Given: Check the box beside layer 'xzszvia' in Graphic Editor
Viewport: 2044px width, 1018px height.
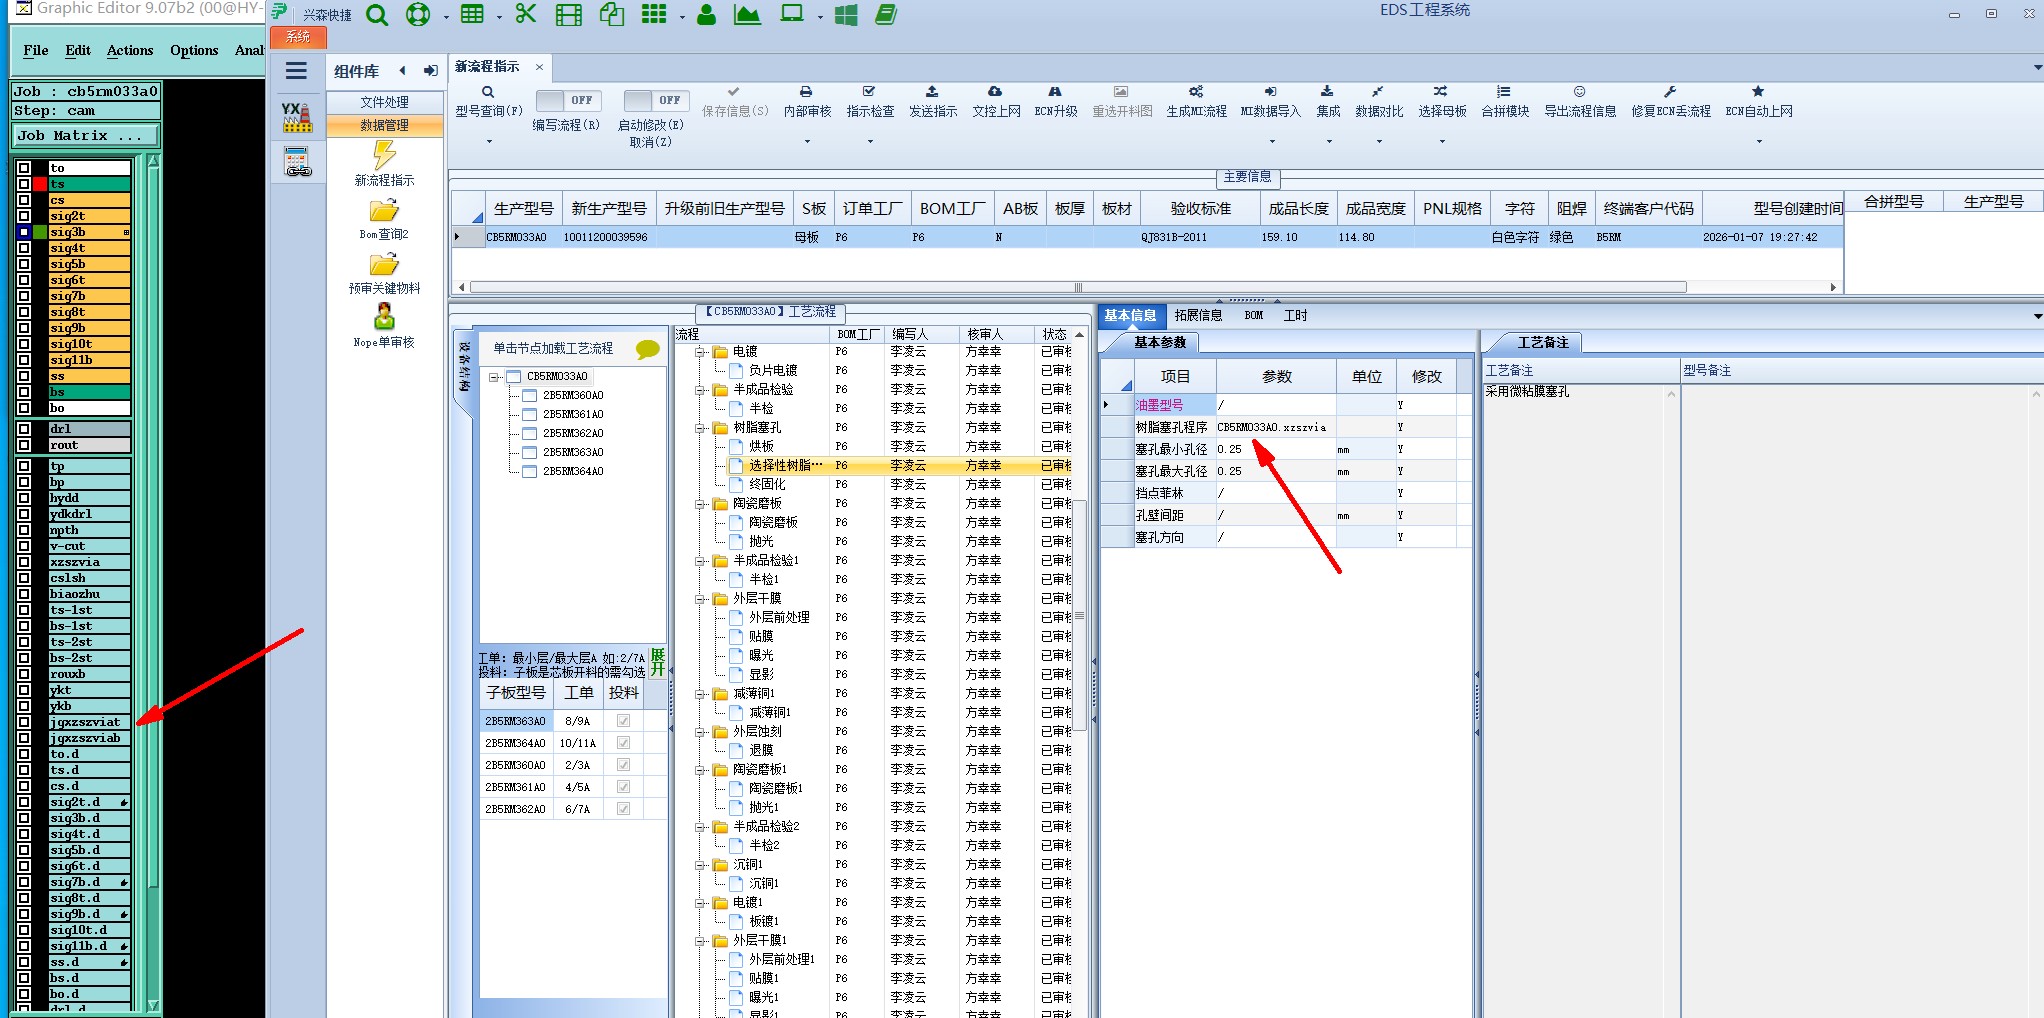Looking at the screenshot, I should click(x=24, y=562).
